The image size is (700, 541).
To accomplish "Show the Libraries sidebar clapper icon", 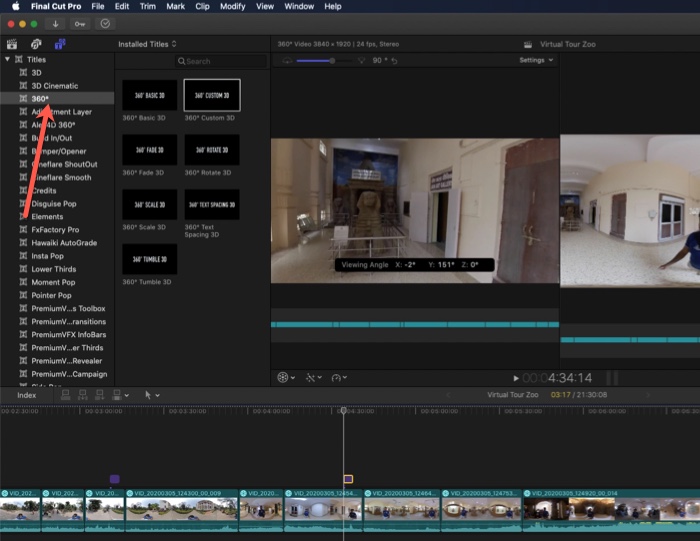I will (x=12, y=44).
